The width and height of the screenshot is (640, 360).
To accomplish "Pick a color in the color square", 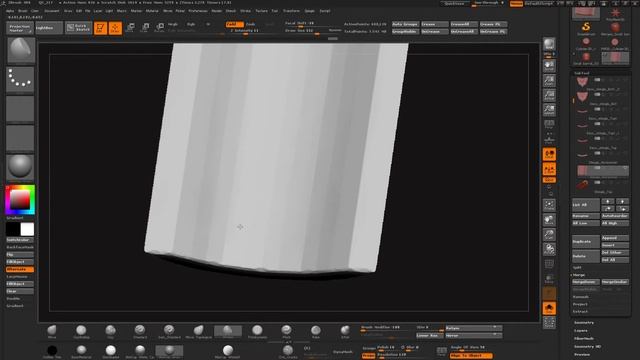I will point(20,200).
